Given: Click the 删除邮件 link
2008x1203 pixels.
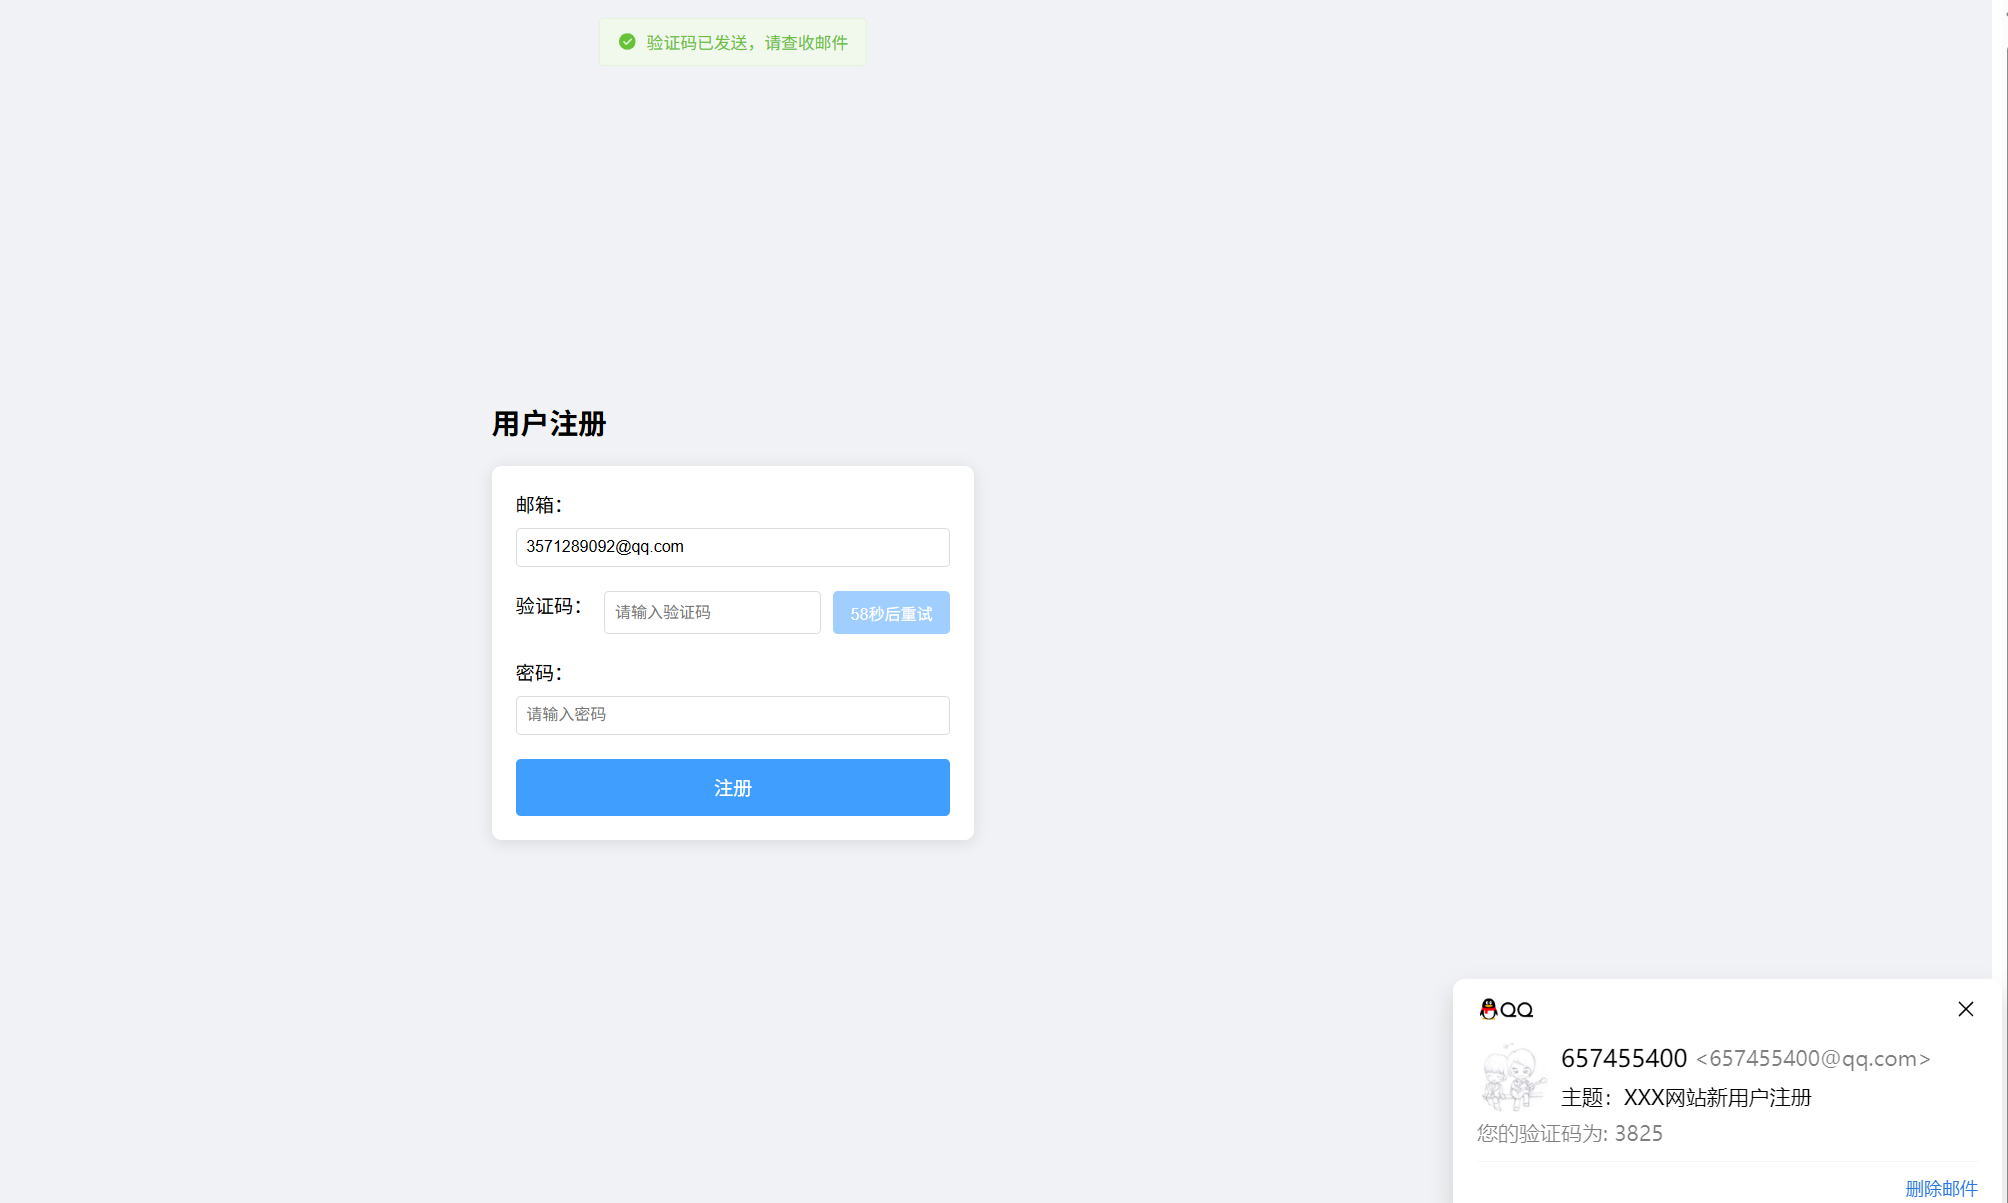Looking at the screenshot, I should click(x=1940, y=1188).
